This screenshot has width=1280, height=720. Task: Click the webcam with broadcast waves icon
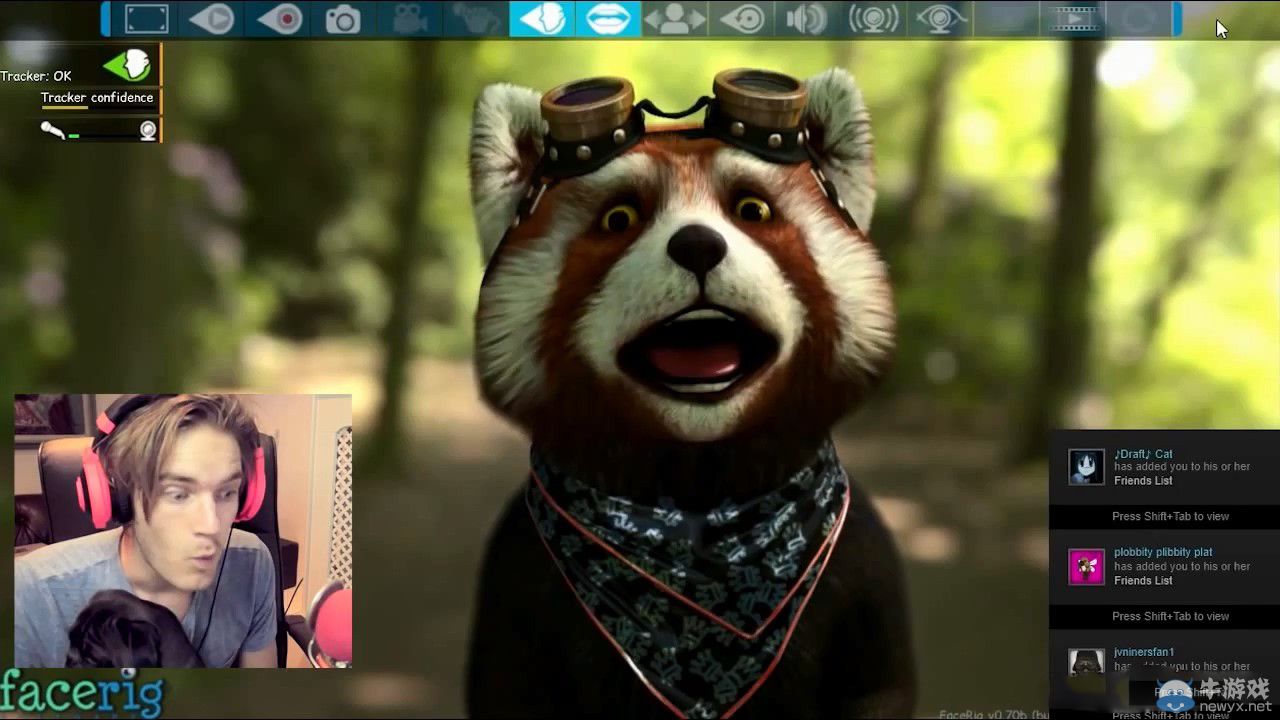point(873,19)
